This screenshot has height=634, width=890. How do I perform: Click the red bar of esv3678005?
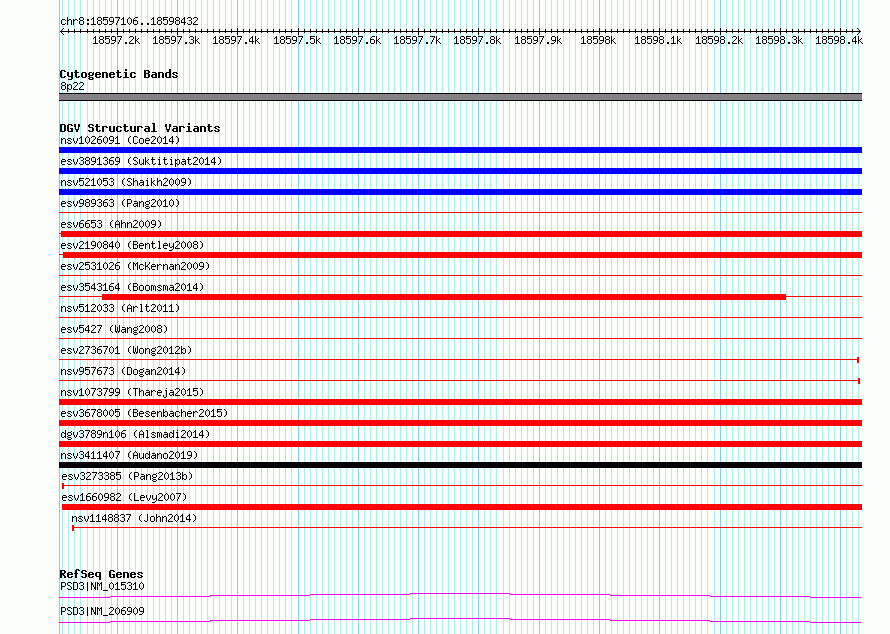[x=460, y=423]
